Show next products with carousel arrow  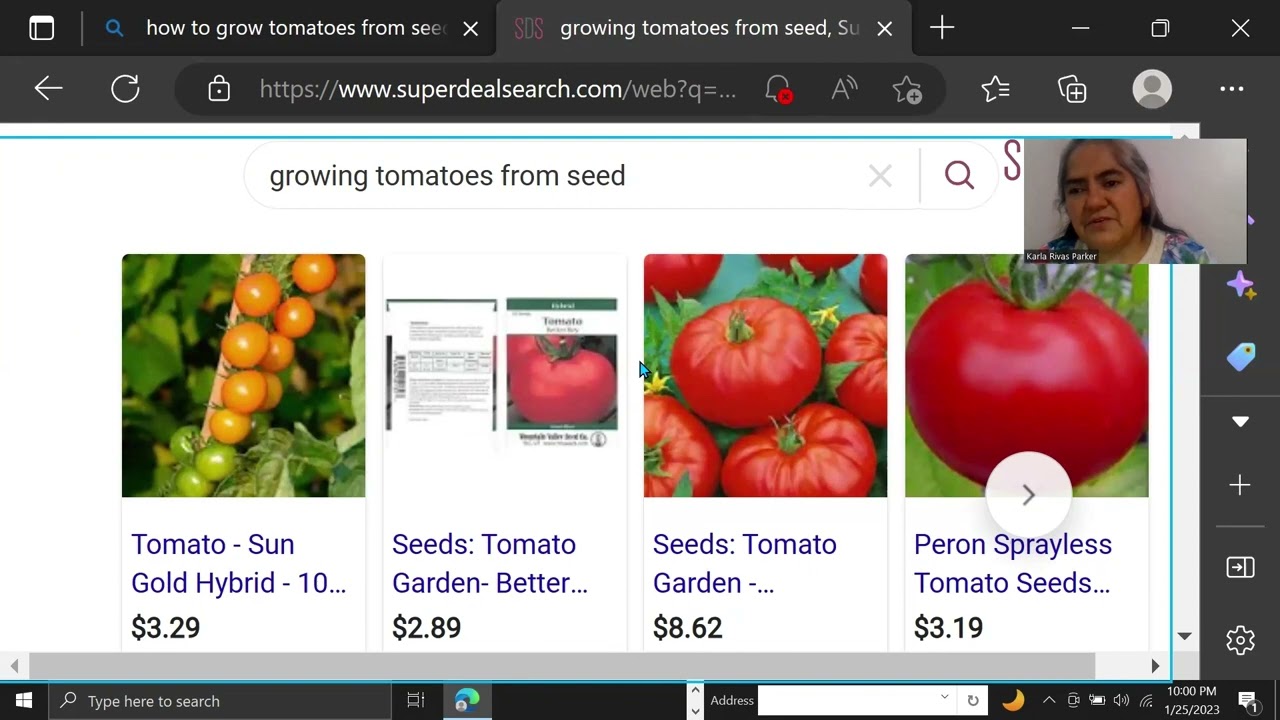(x=1028, y=495)
